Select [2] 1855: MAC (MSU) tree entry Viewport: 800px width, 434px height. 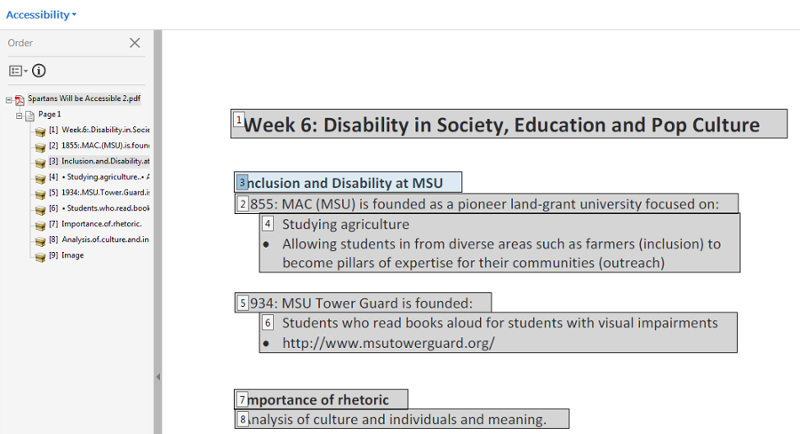click(99, 145)
